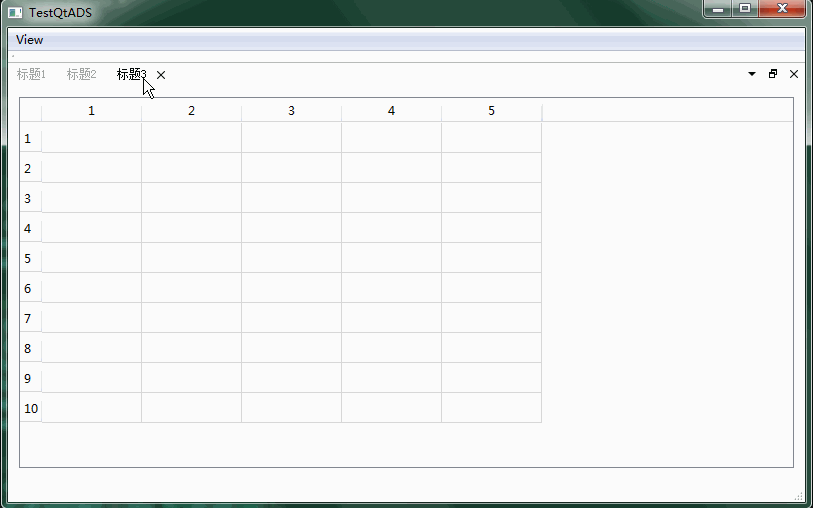813x508 pixels.
Task: Switch to the 标题1 tab
Action: point(31,75)
